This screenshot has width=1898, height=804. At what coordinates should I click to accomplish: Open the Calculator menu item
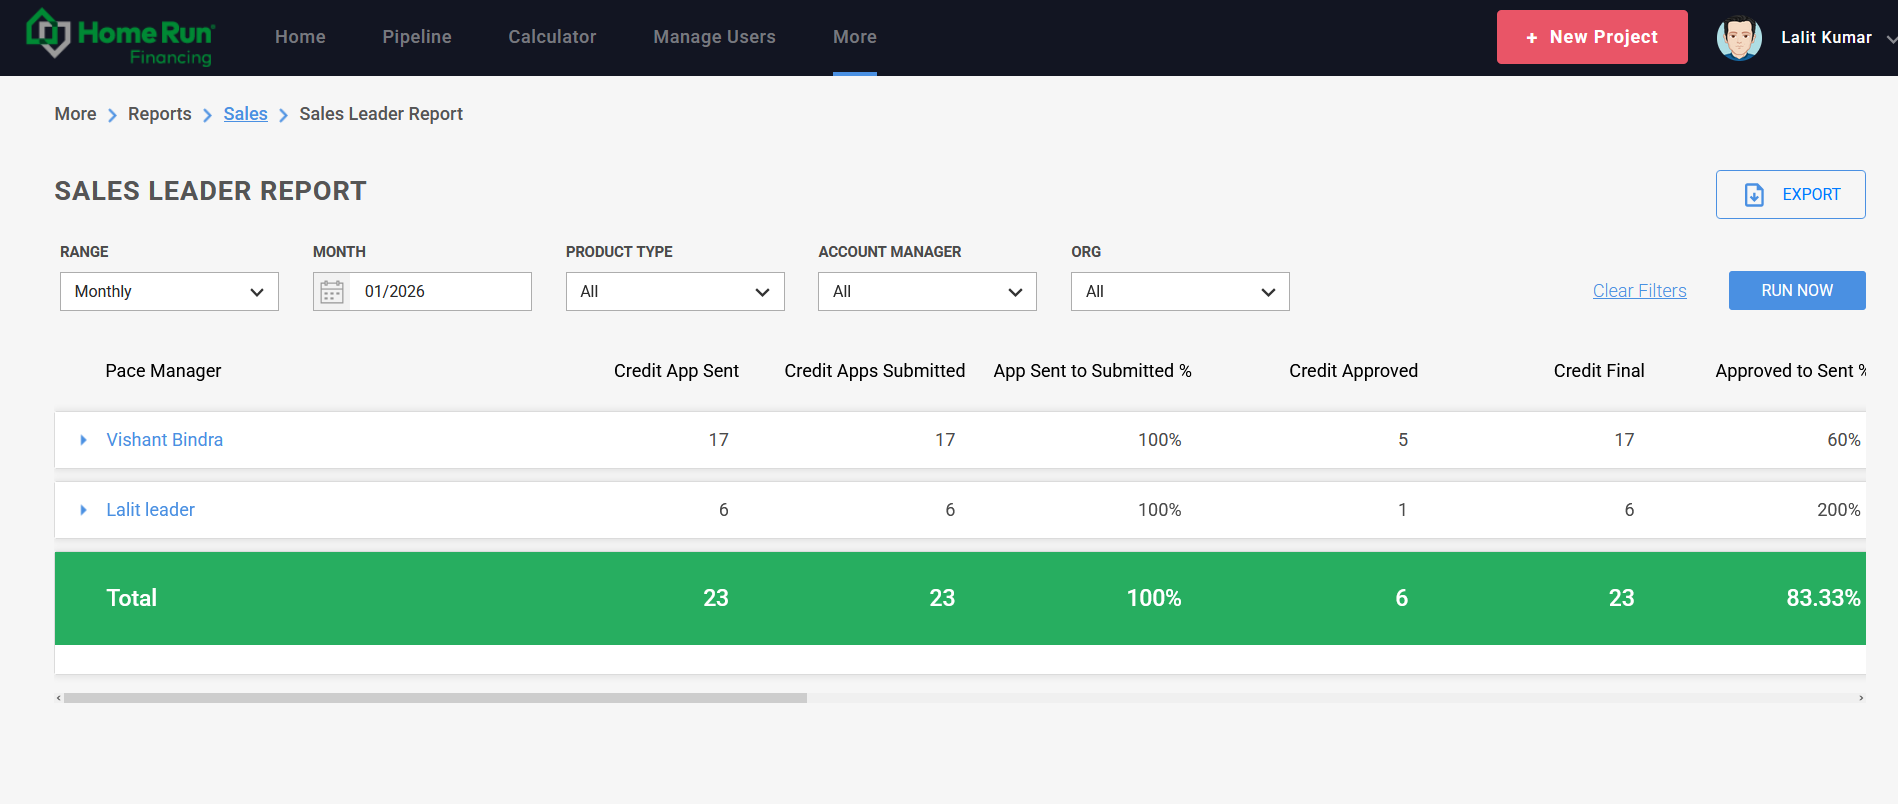click(x=552, y=37)
